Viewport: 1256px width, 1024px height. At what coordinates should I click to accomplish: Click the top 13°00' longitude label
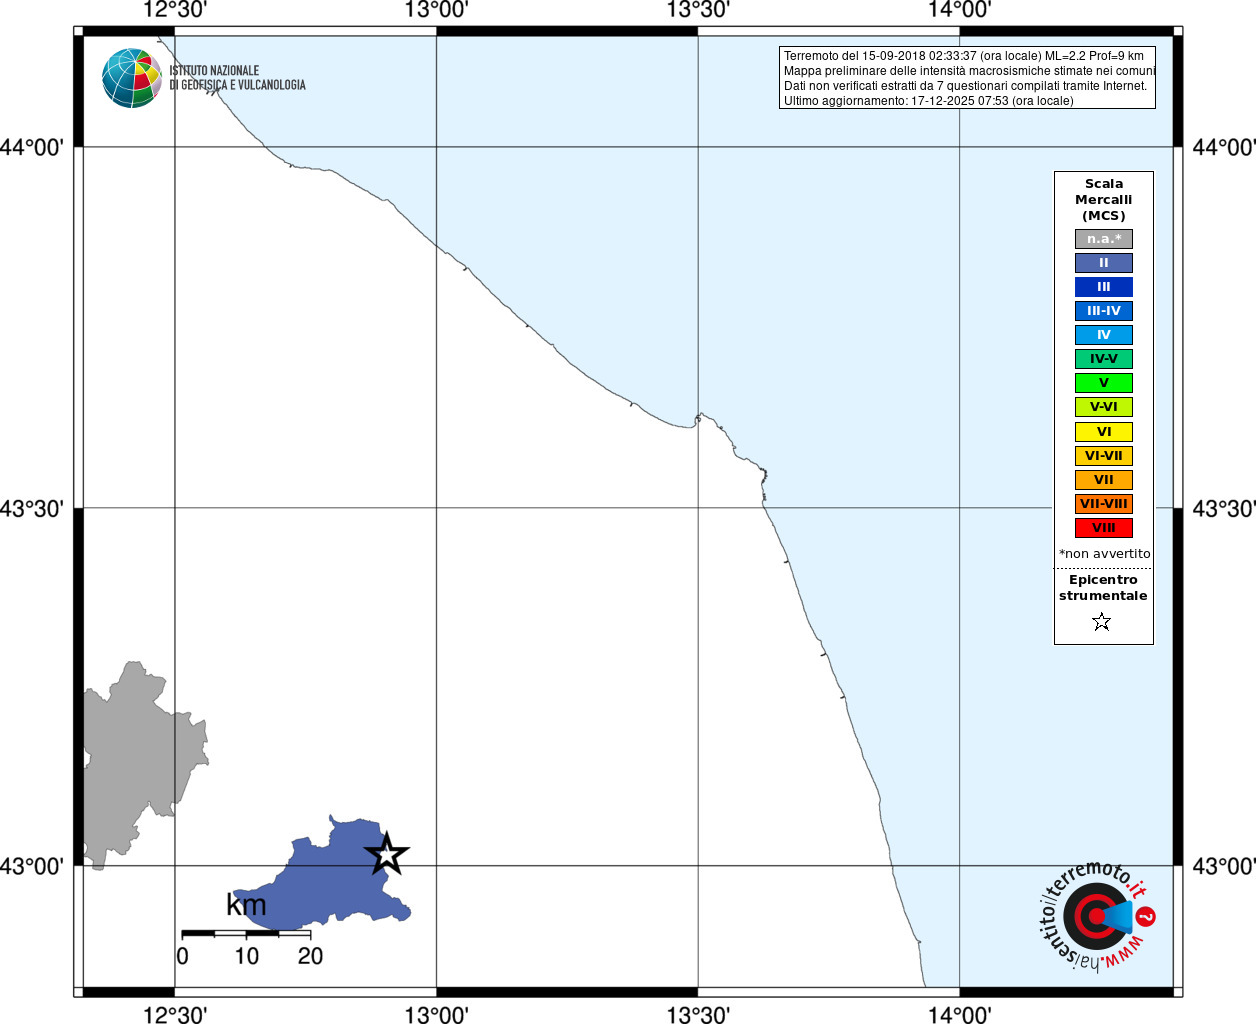click(437, 11)
